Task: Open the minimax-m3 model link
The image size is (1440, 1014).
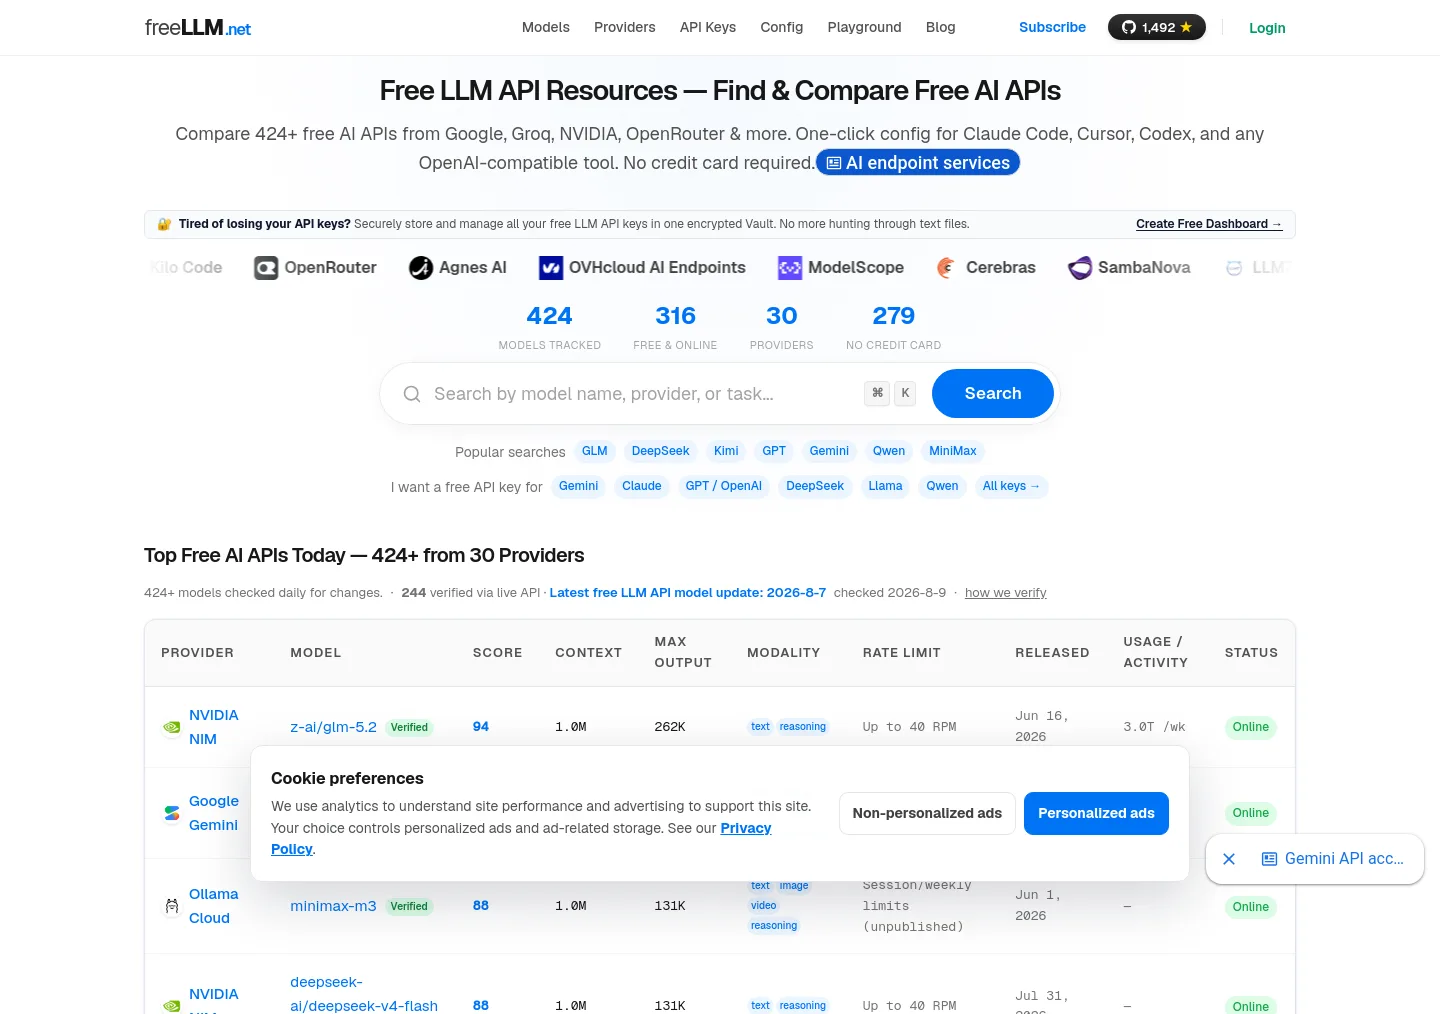Action: pyautogui.click(x=334, y=906)
